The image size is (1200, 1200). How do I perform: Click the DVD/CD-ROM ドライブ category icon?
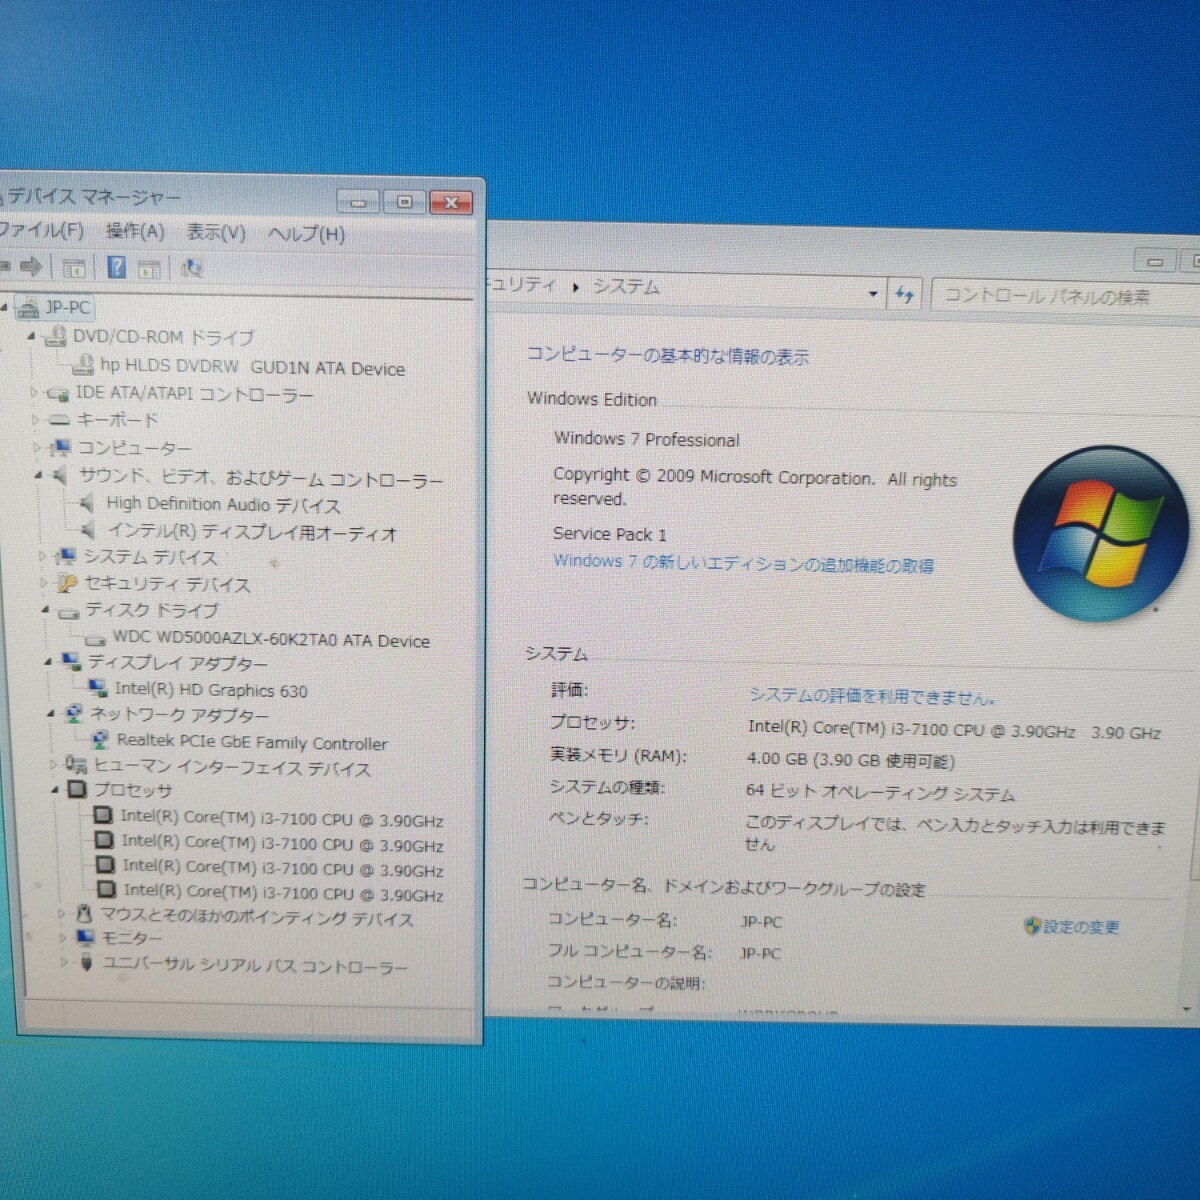tap(55, 337)
